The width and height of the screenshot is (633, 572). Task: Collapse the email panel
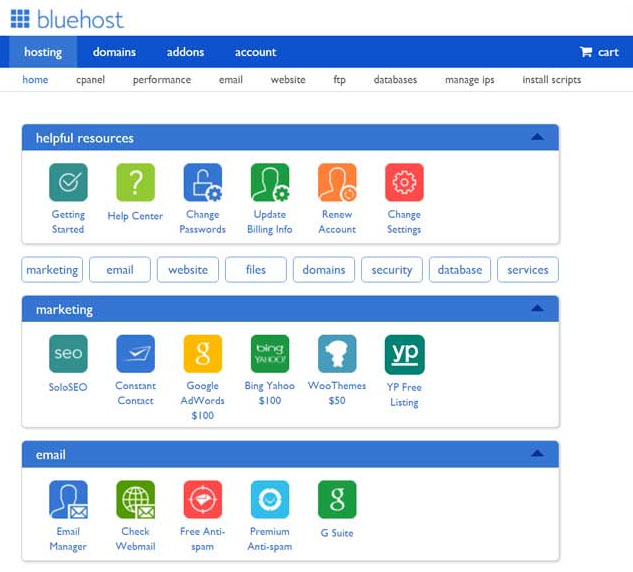(537, 453)
